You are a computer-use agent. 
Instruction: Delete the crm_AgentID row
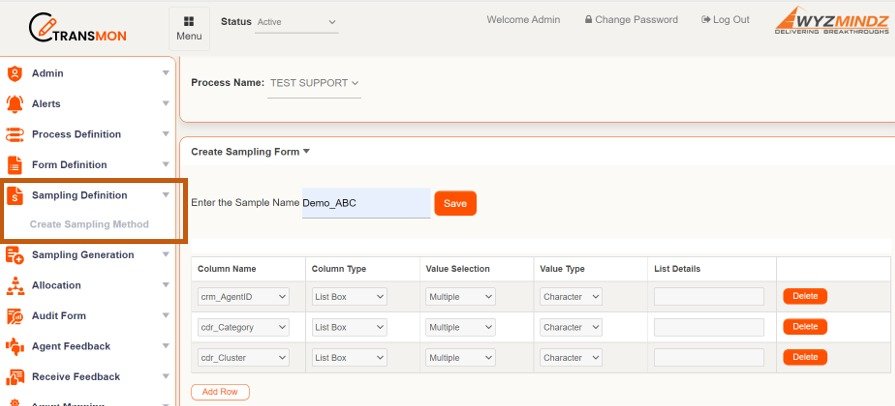[x=805, y=296]
